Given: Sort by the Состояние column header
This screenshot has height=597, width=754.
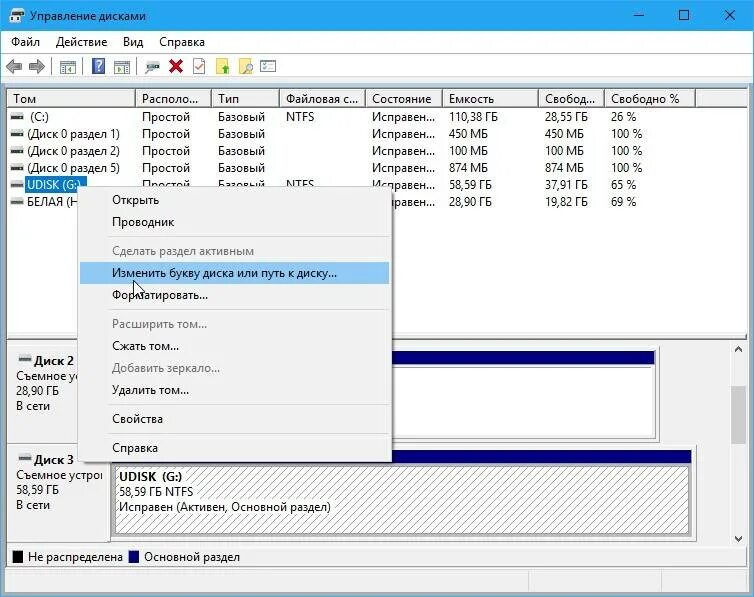Looking at the screenshot, I should pyautogui.click(x=404, y=99).
